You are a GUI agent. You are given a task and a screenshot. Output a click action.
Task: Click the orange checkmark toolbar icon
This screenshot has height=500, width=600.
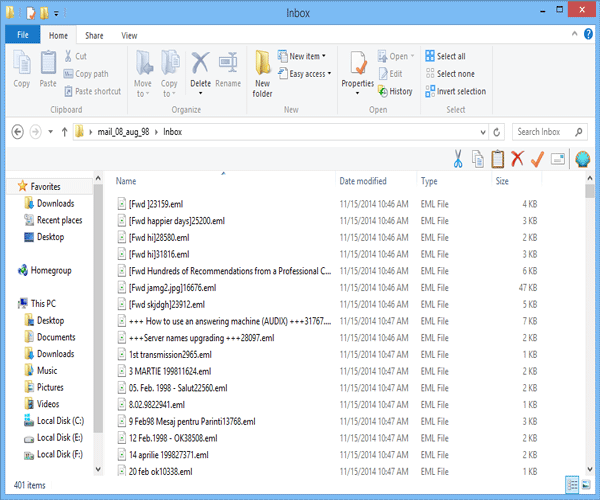point(537,159)
